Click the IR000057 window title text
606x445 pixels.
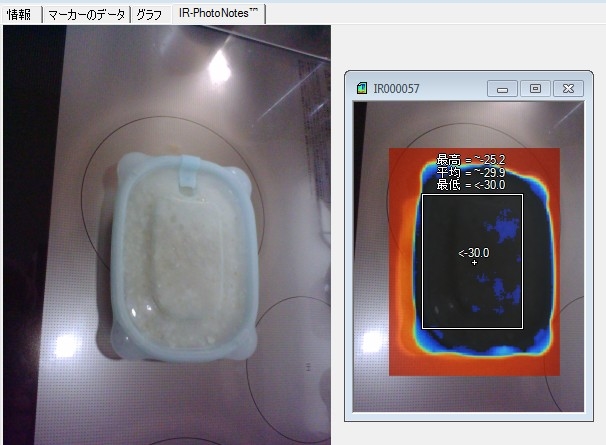pos(396,89)
